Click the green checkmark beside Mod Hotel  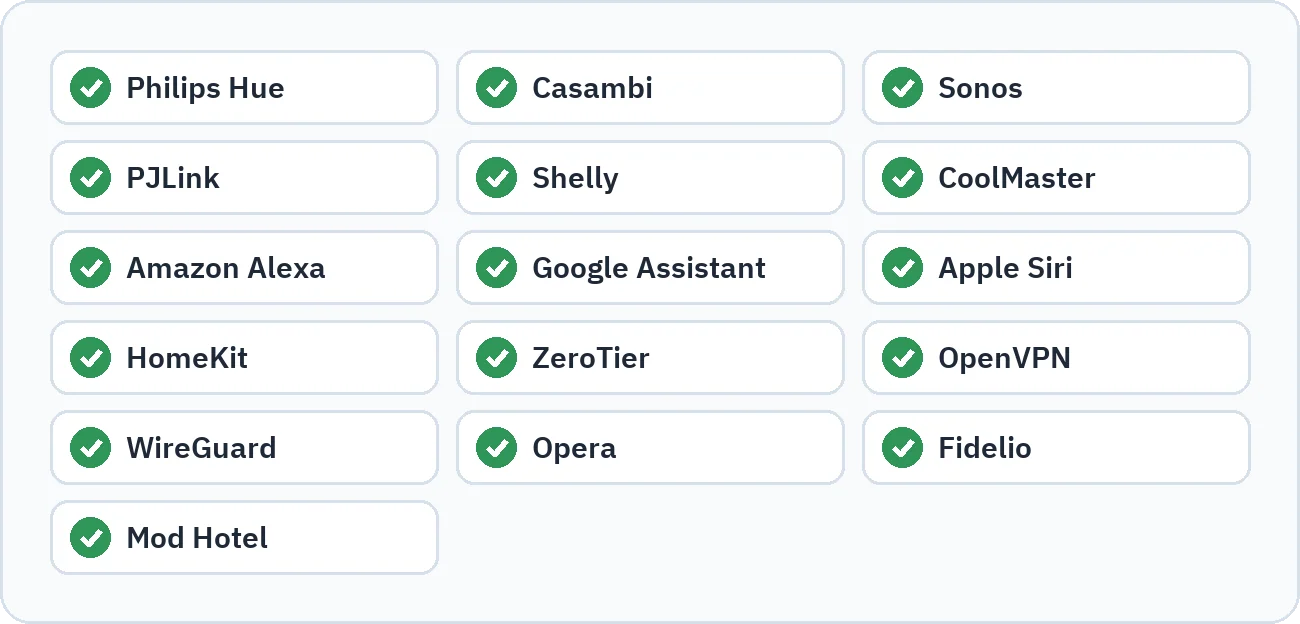[x=91, y=538]
